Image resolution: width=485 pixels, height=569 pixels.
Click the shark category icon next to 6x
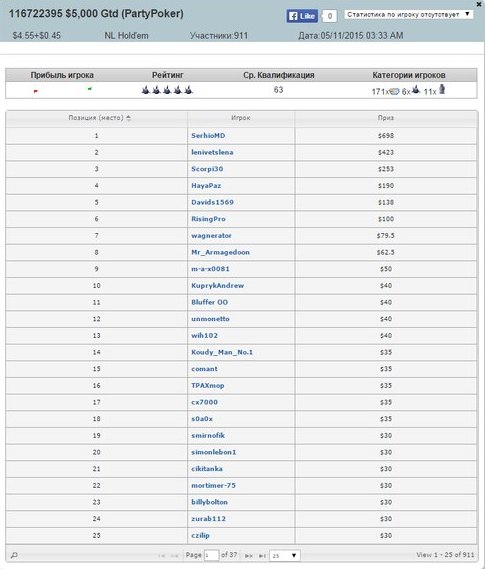[x=416, y=89]
